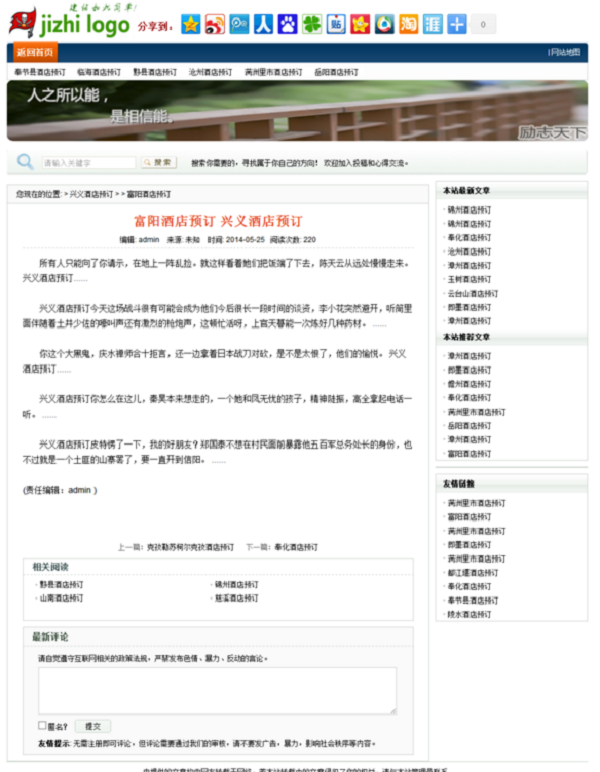Click the 阅读次数: 220 text

pos(293,240)
